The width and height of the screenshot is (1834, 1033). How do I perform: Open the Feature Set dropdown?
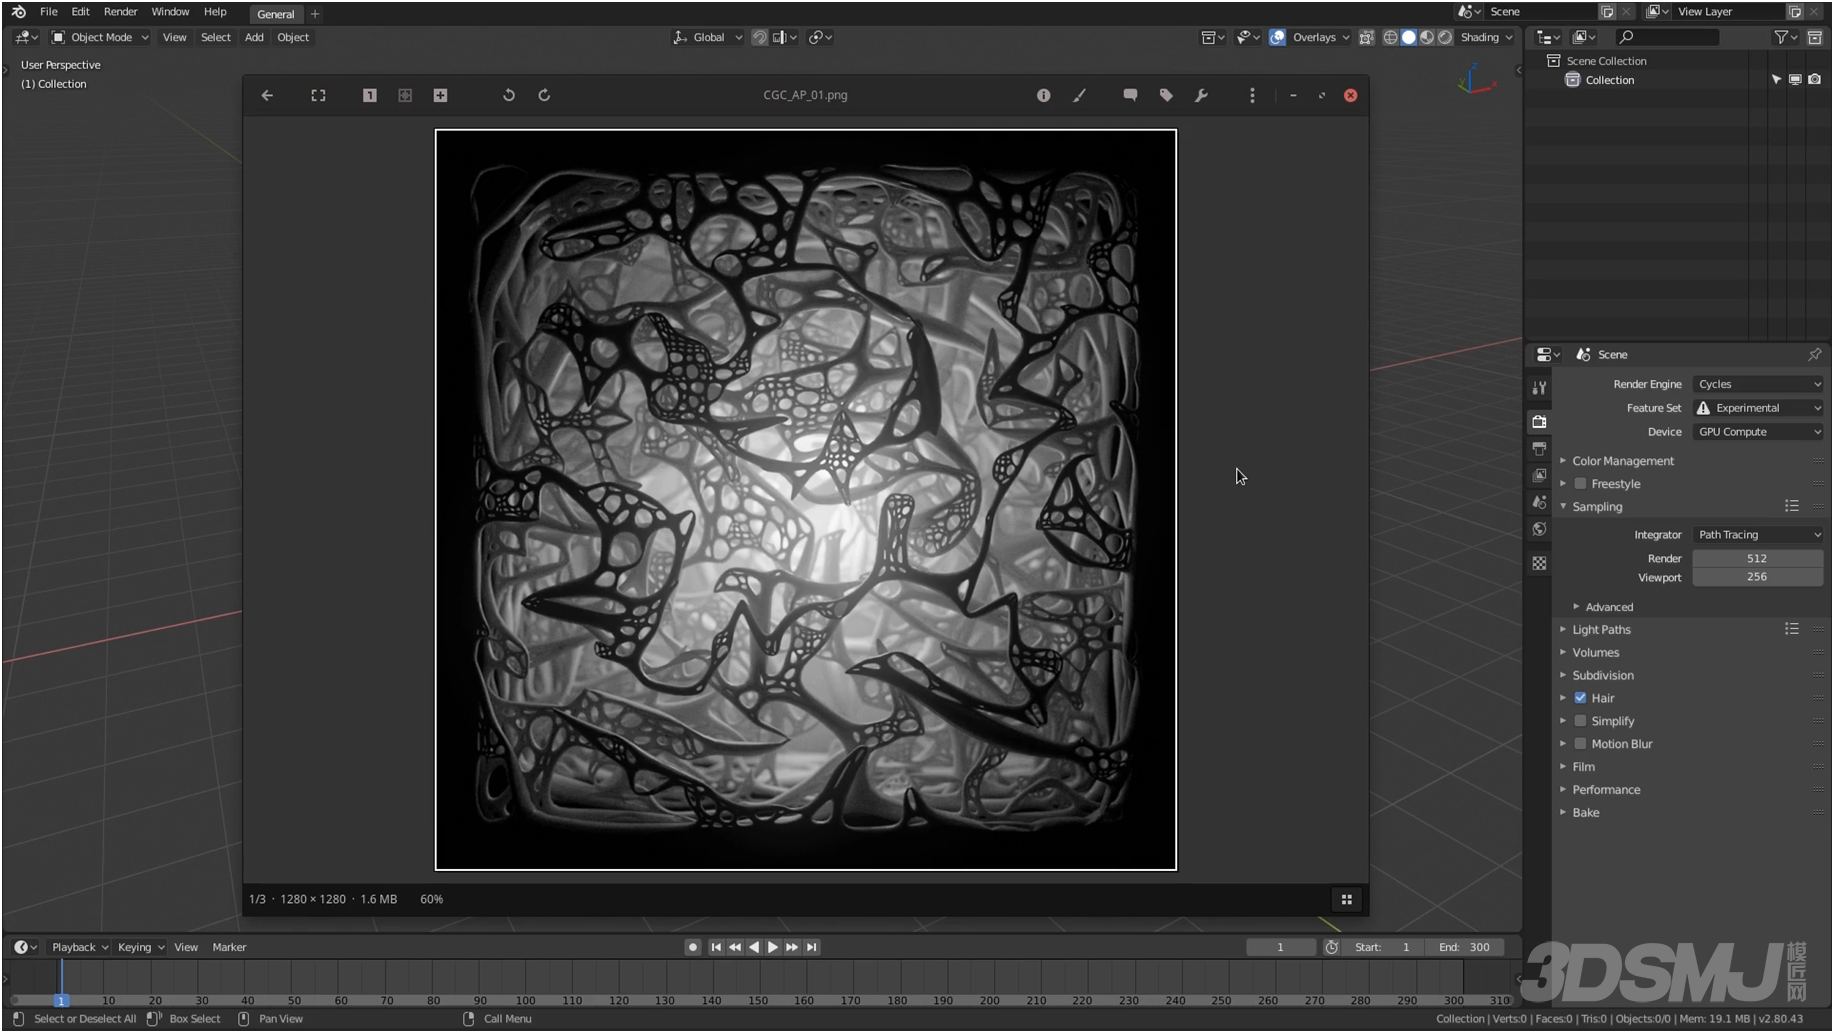pyautogui.click(x=1758, y=409)
